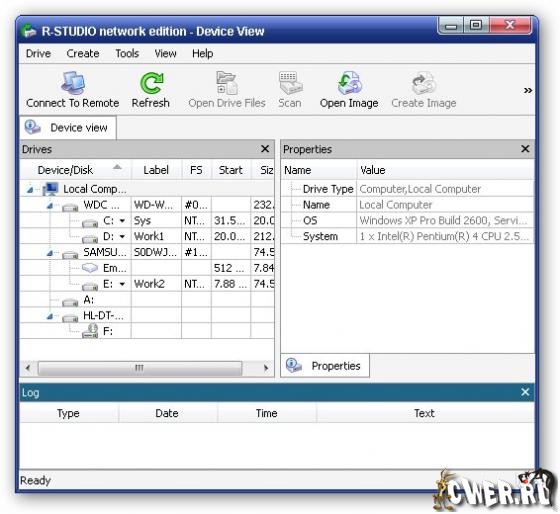
Task: Close the Log panel
Action: [525, 392]
